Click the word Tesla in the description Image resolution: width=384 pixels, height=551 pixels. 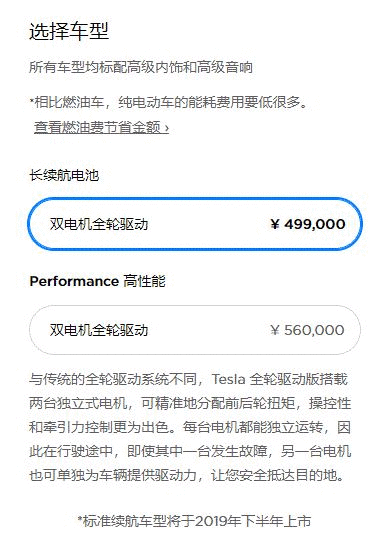[x=228, y=380]
